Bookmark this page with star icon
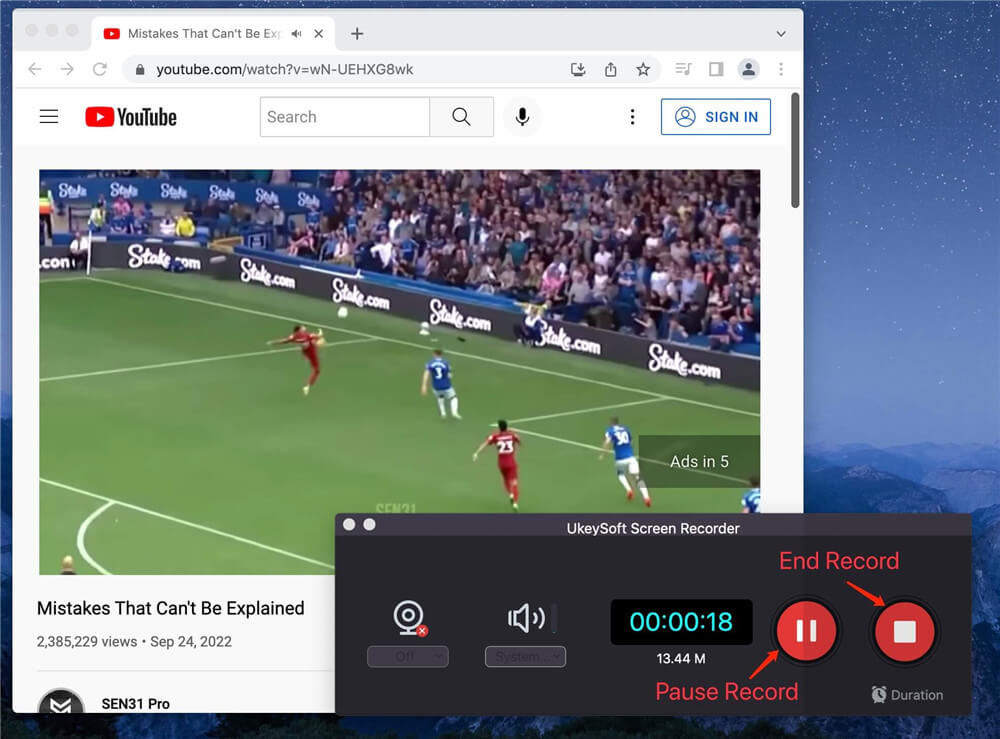Image resolution: width=1000 pixels, height=739 pixels. 643,69
